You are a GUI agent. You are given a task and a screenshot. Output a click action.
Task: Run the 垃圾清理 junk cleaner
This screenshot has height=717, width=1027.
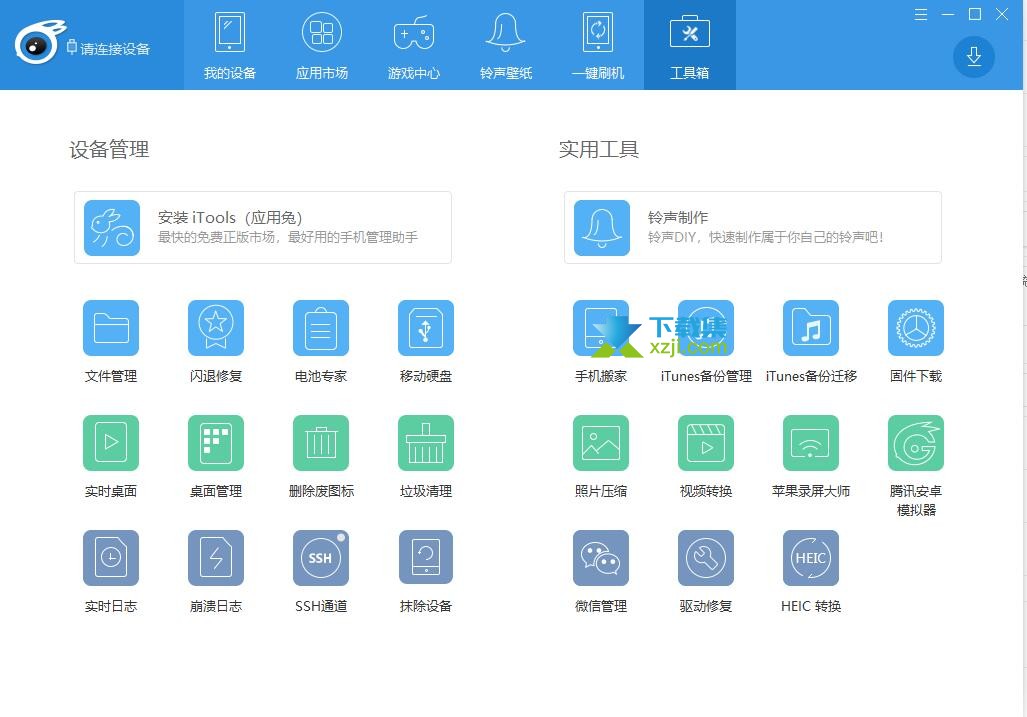426,443
